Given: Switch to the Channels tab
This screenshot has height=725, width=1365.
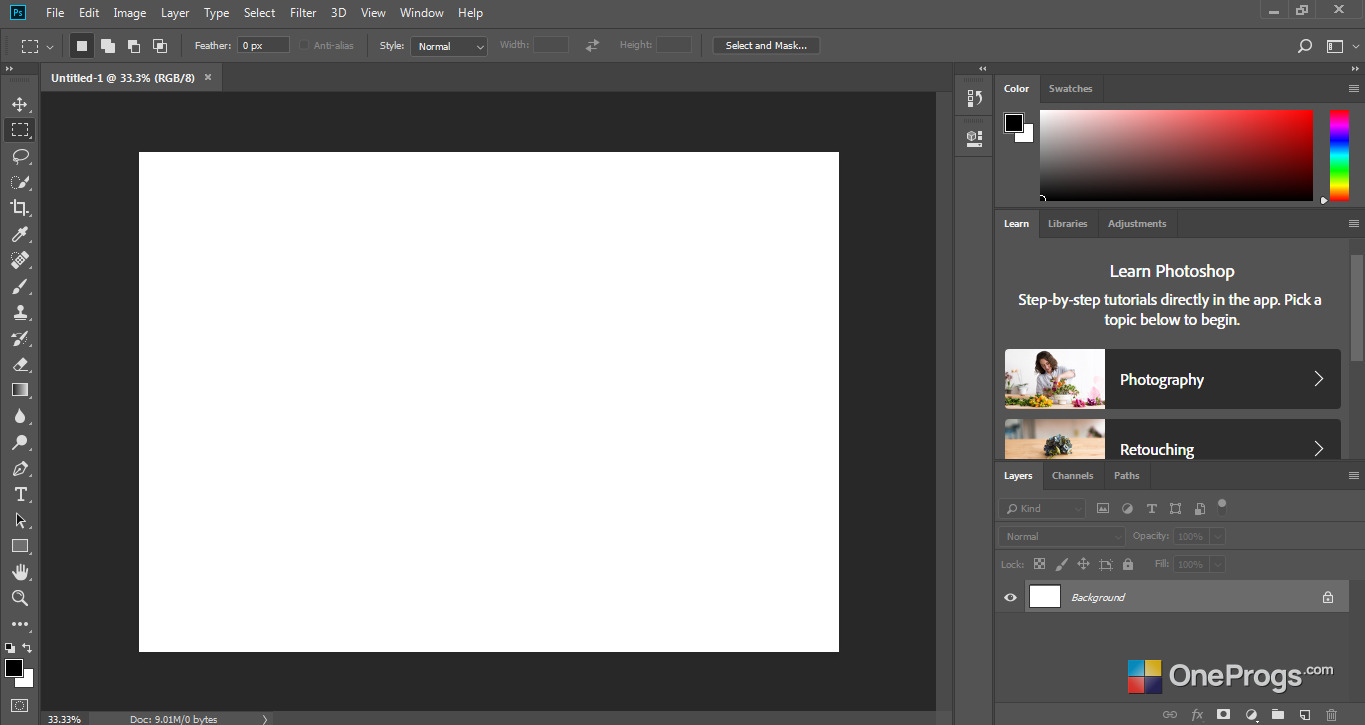Looking at the screenshot, I should pyautogui.click(x=1072, y=476).
